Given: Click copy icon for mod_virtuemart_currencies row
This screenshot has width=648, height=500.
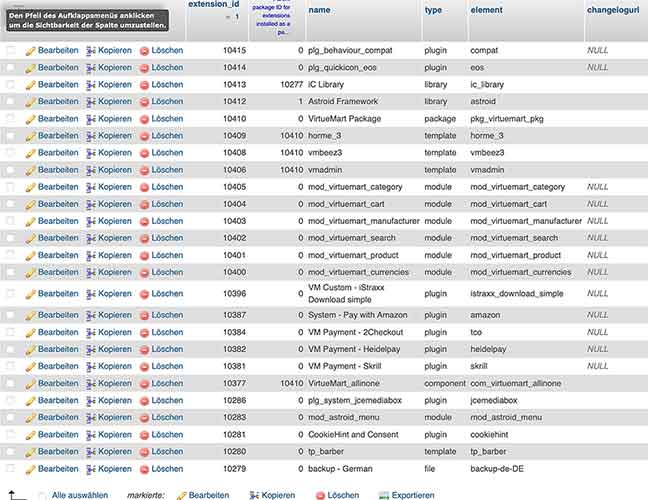Looking at the screenshot, I should point(91,273).
